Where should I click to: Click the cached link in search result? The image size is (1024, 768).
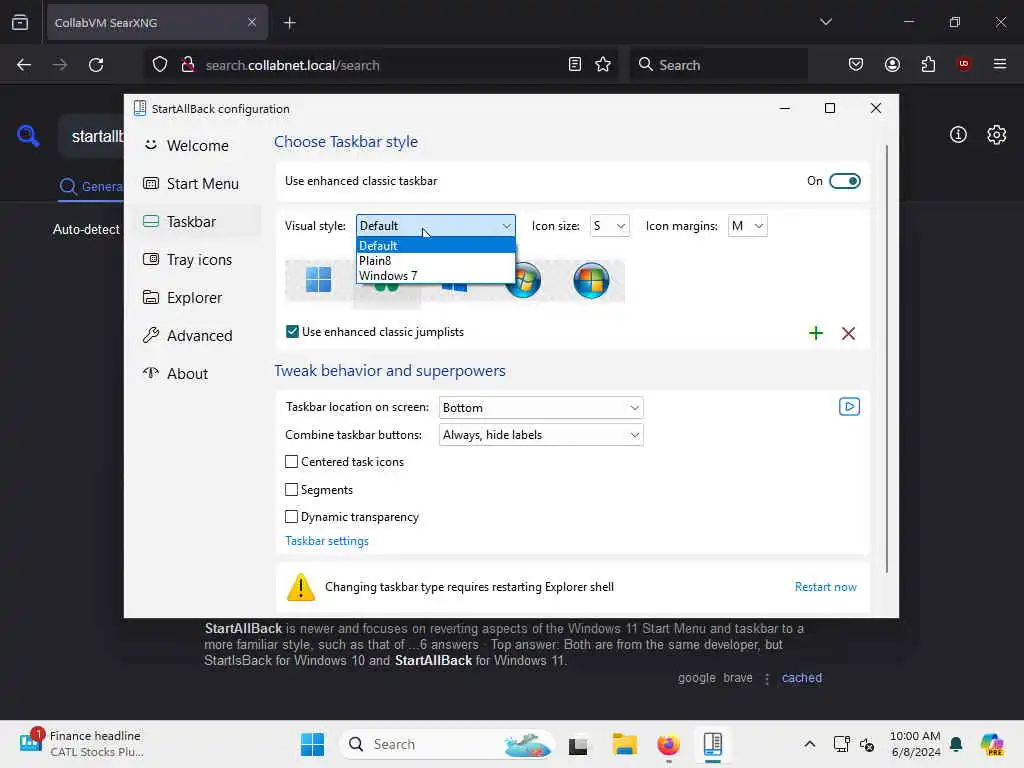click(x=801, y=678)
